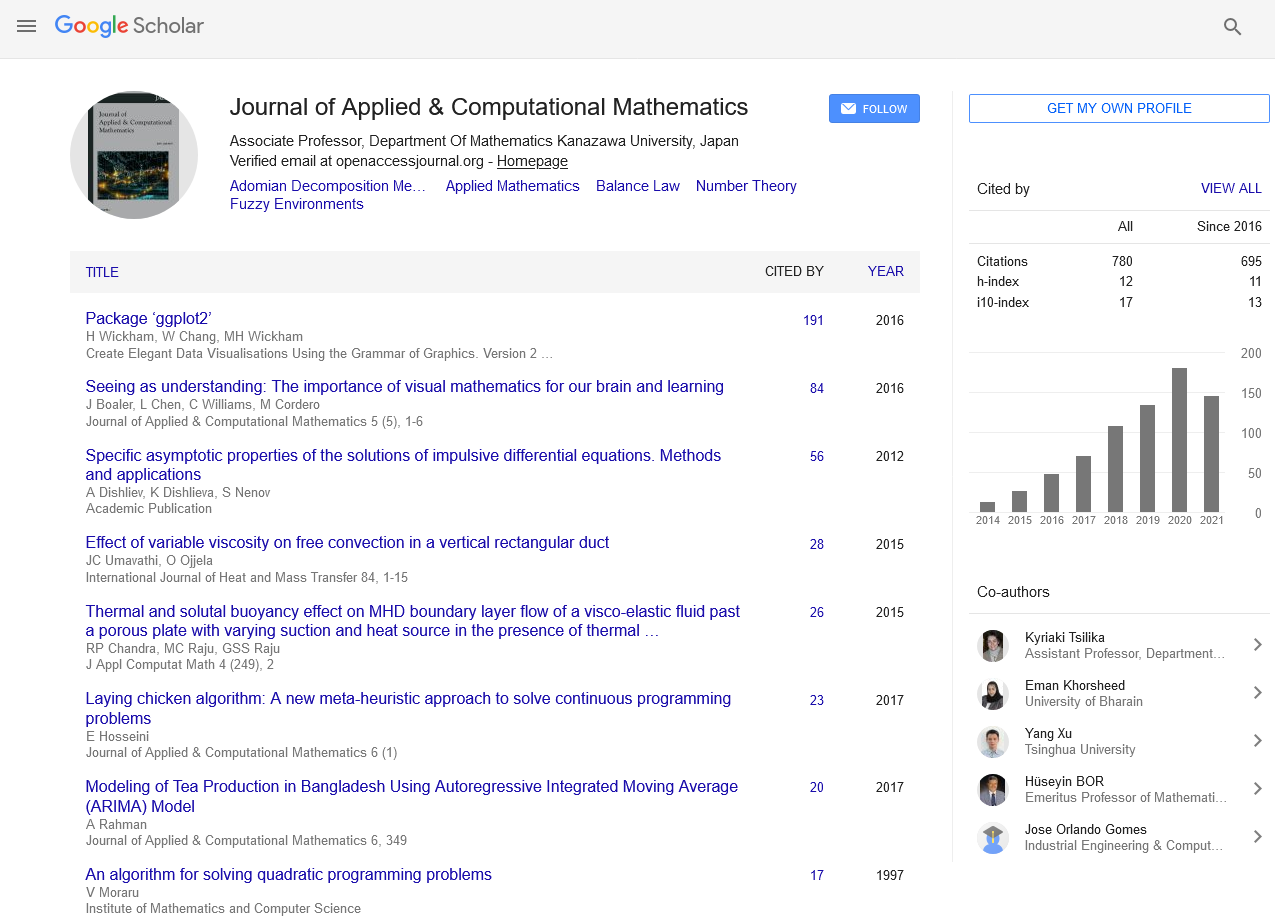
Task: Sort by the TITLE column header
Action: [102, 272]
